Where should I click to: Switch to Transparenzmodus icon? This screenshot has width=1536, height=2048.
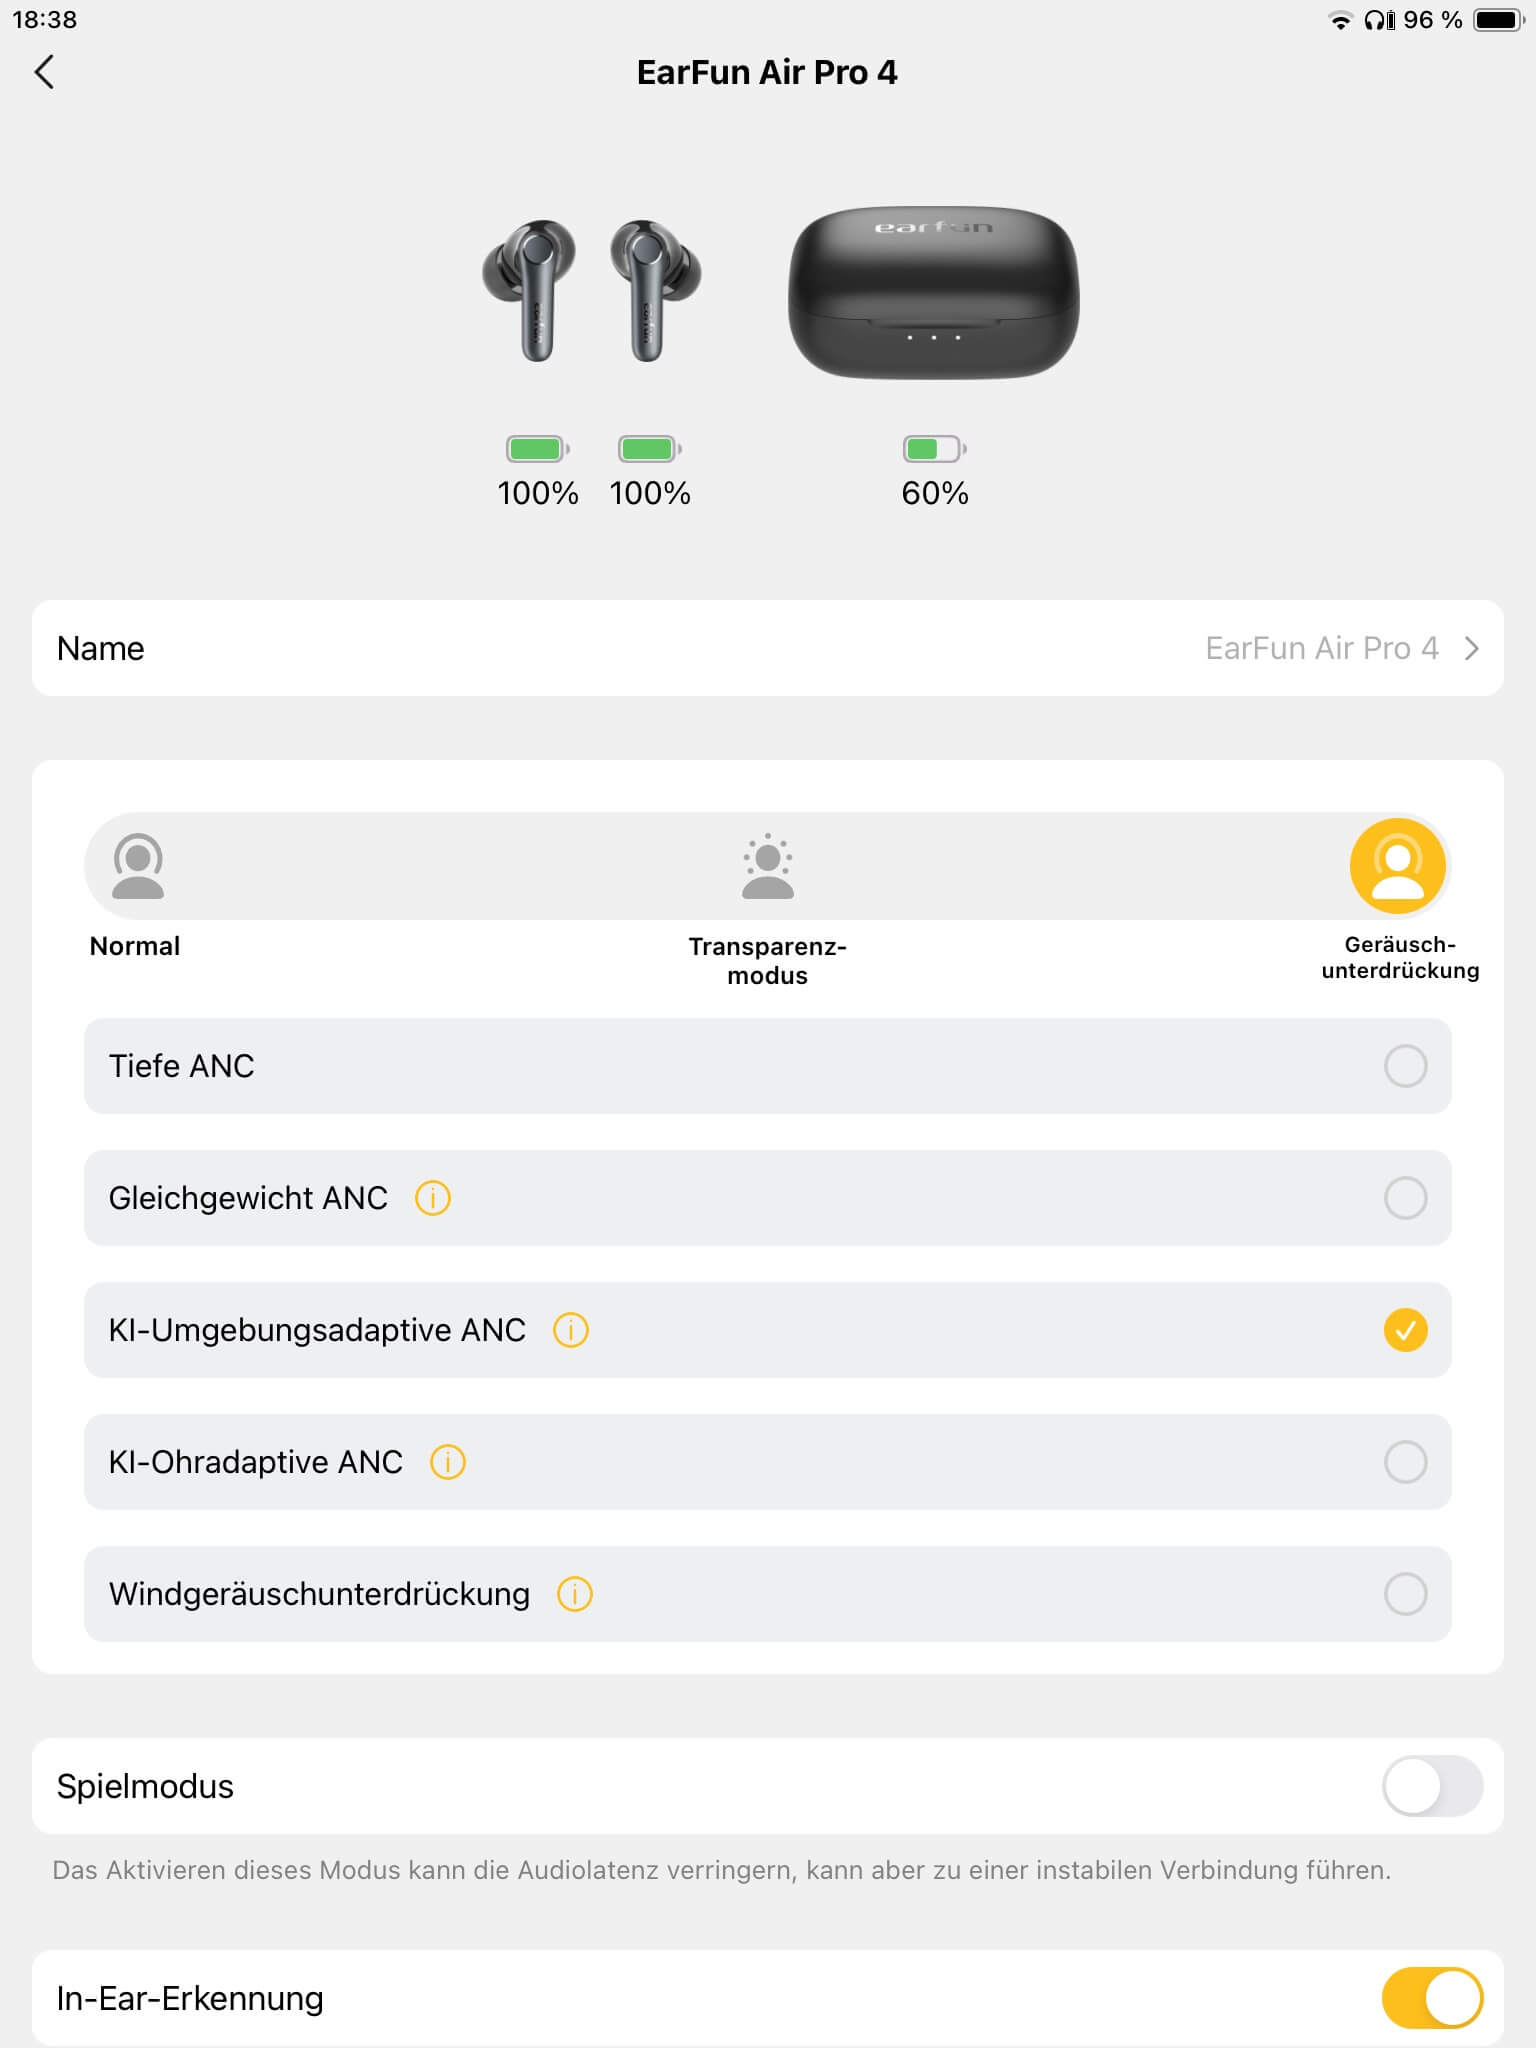(767, 866)
